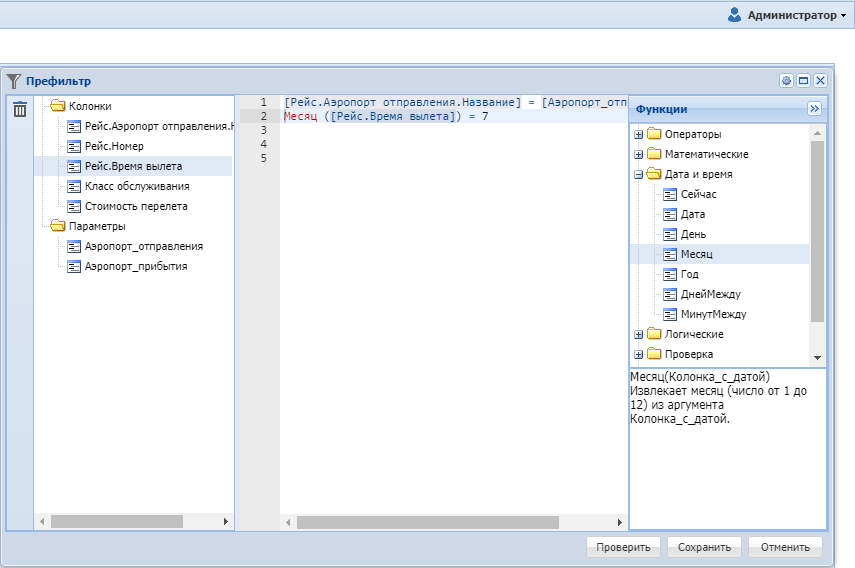Click line 3 in the expression editor
Viewport: 855px width, 568px height.
point(450,130)
